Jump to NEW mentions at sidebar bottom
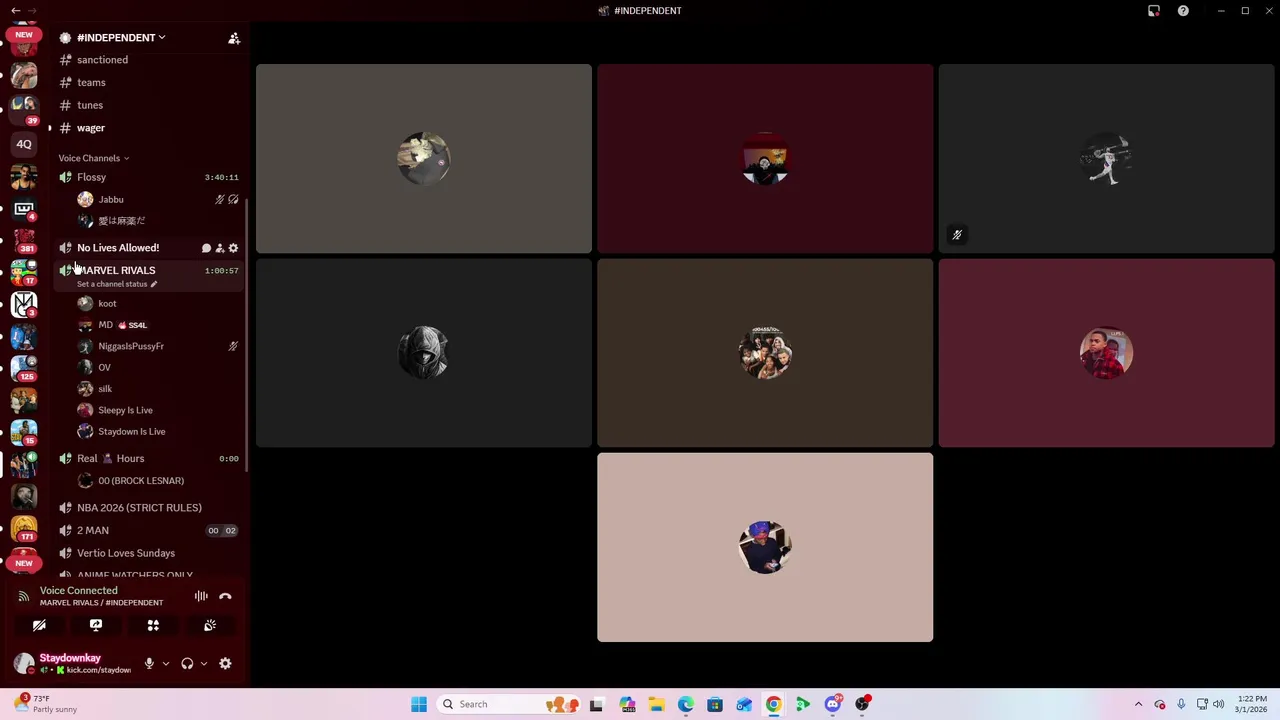Viewport: 1280px width, 720px height. [24, 563]
